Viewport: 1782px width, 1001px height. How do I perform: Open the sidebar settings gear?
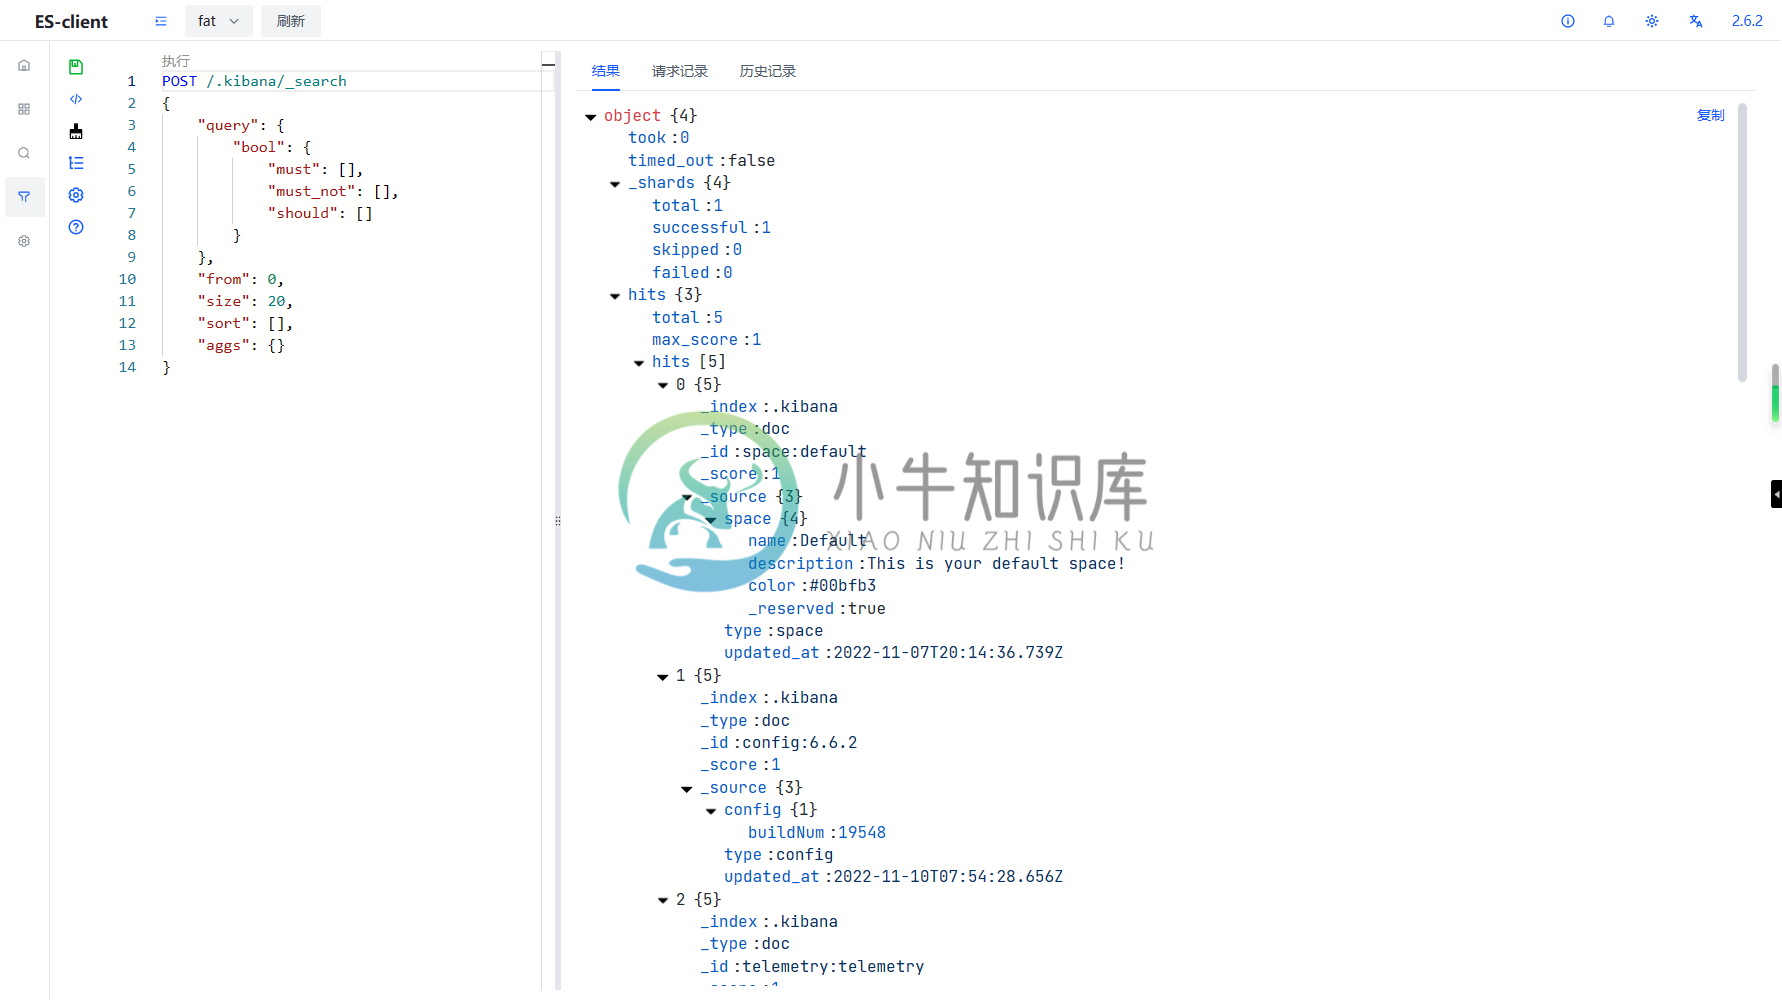coord(24,241)
